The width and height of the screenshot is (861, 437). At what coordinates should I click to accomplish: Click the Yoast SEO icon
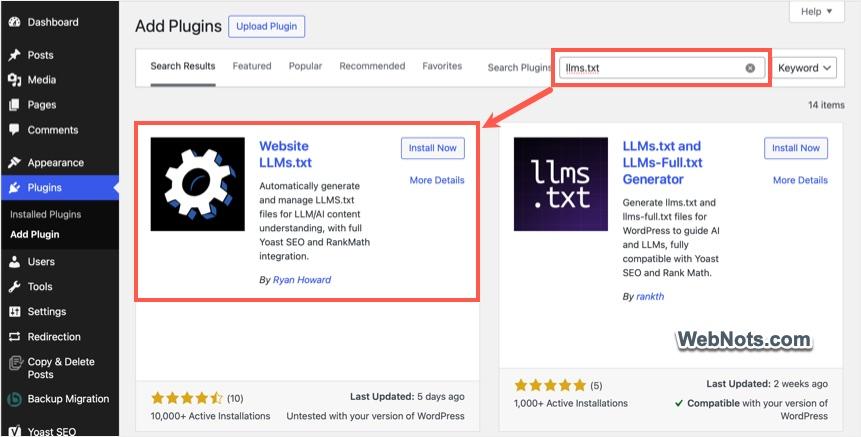(x=15, y=431)
